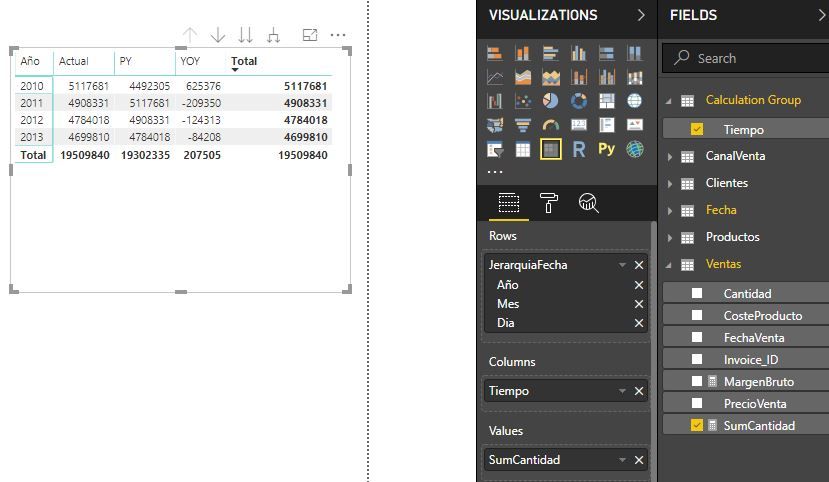Select the R script visual
This screenshot has height=482, width=829.
coord(578,150)
